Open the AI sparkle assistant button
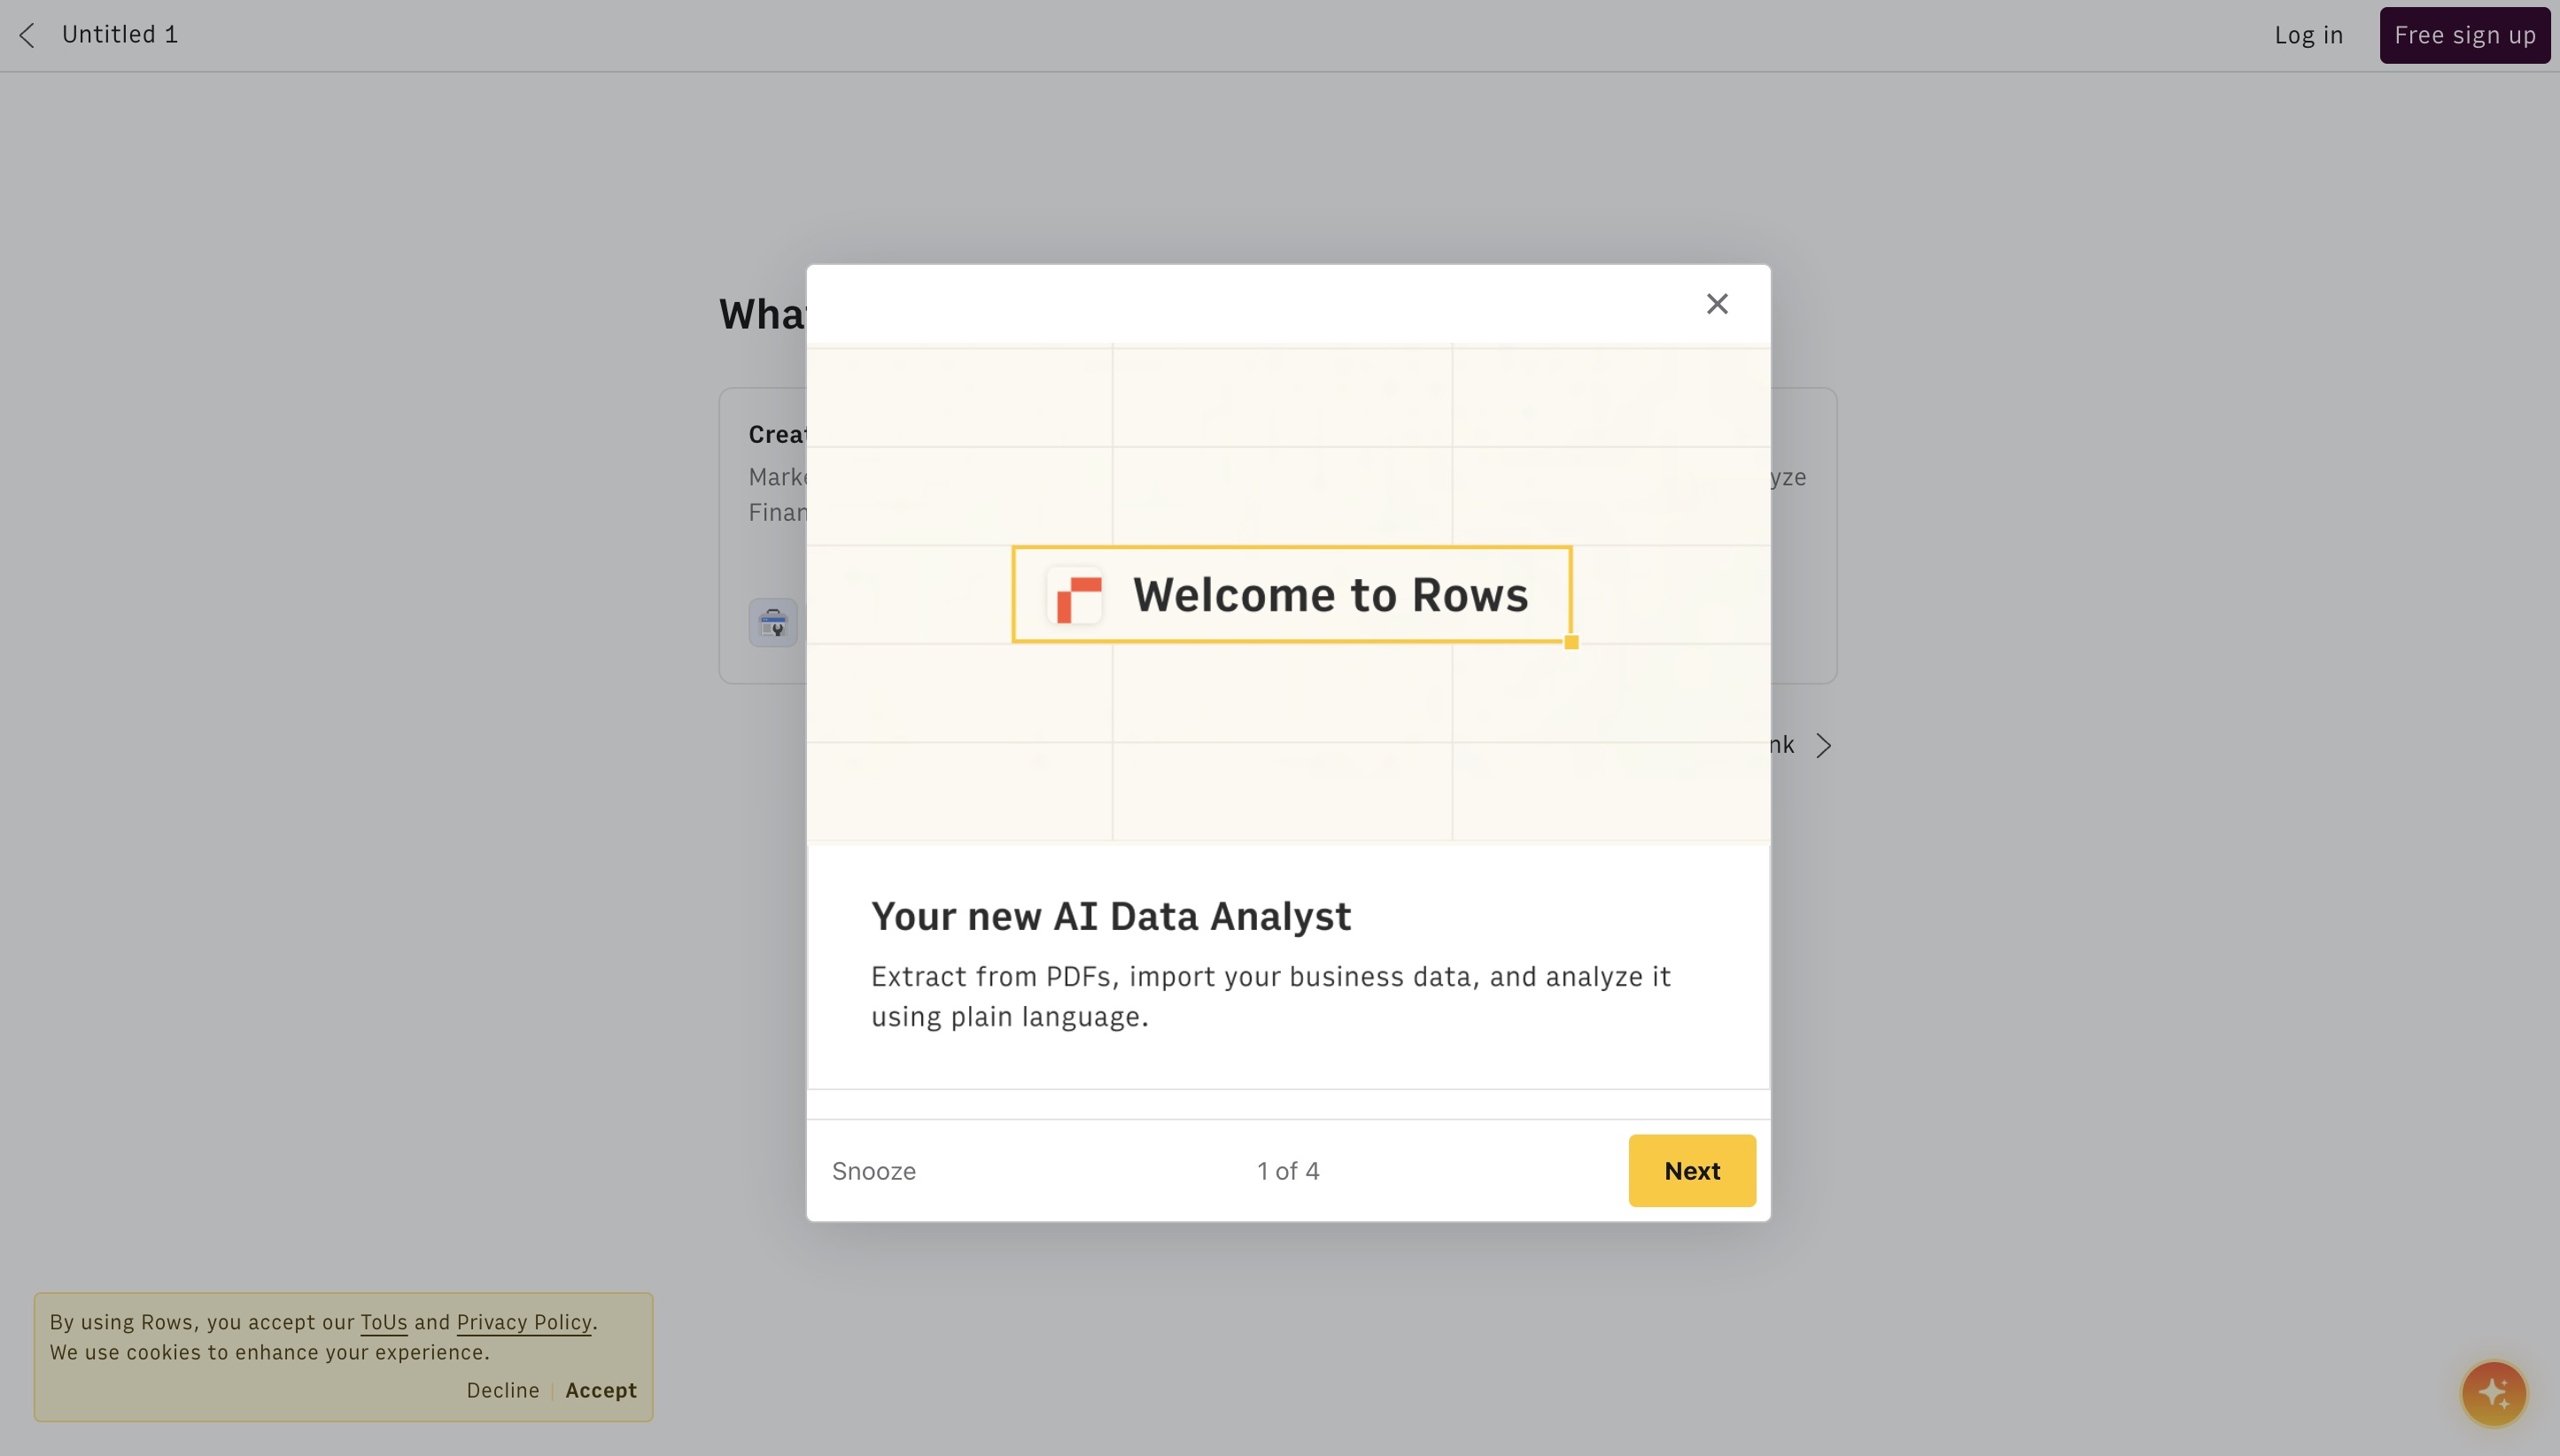This screenshot has width=2560, height=1456. 2493,1393
